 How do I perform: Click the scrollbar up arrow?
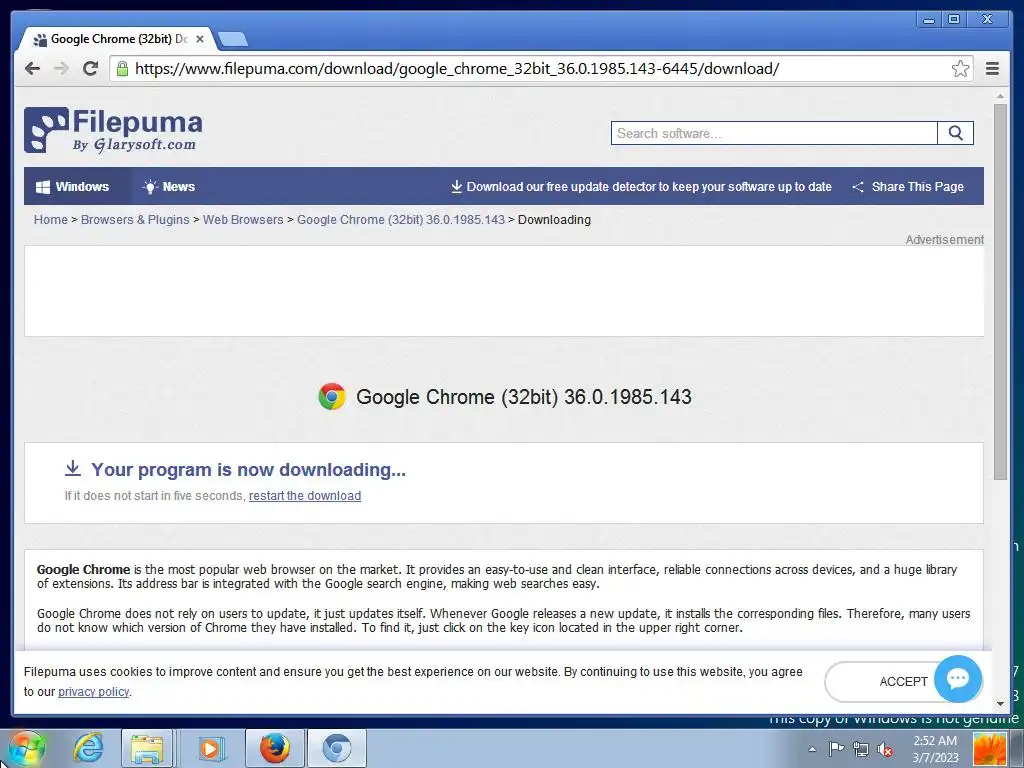coord(1000,96)
